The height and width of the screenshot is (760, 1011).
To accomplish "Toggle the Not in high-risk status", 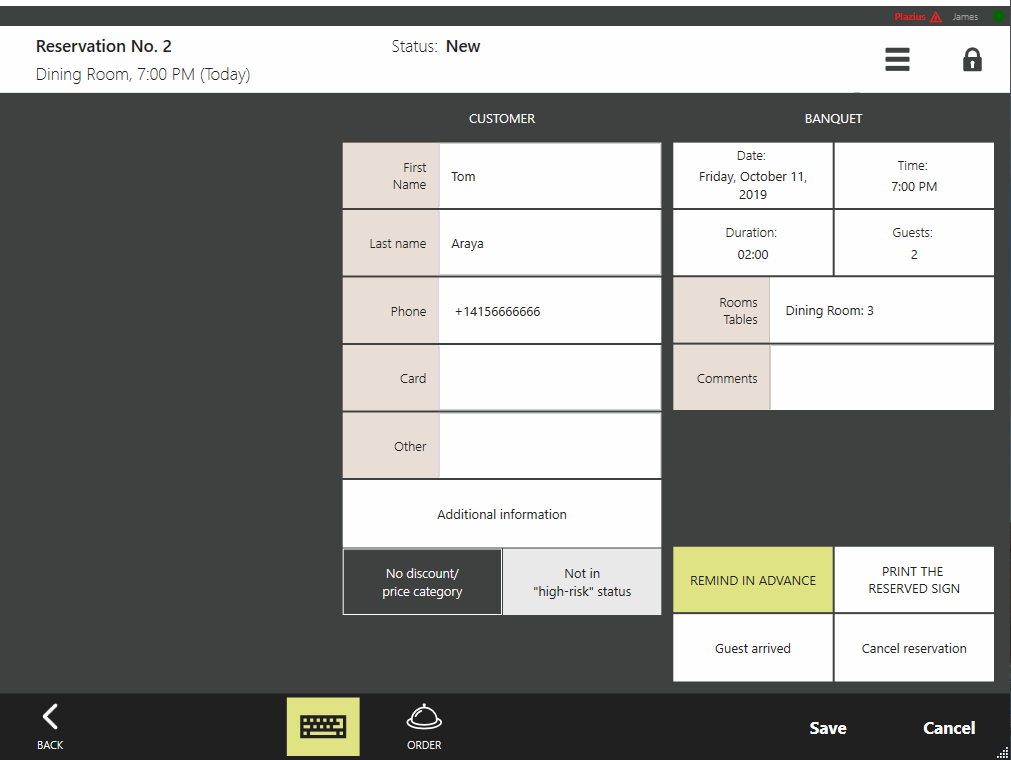I will pos(582,582).
